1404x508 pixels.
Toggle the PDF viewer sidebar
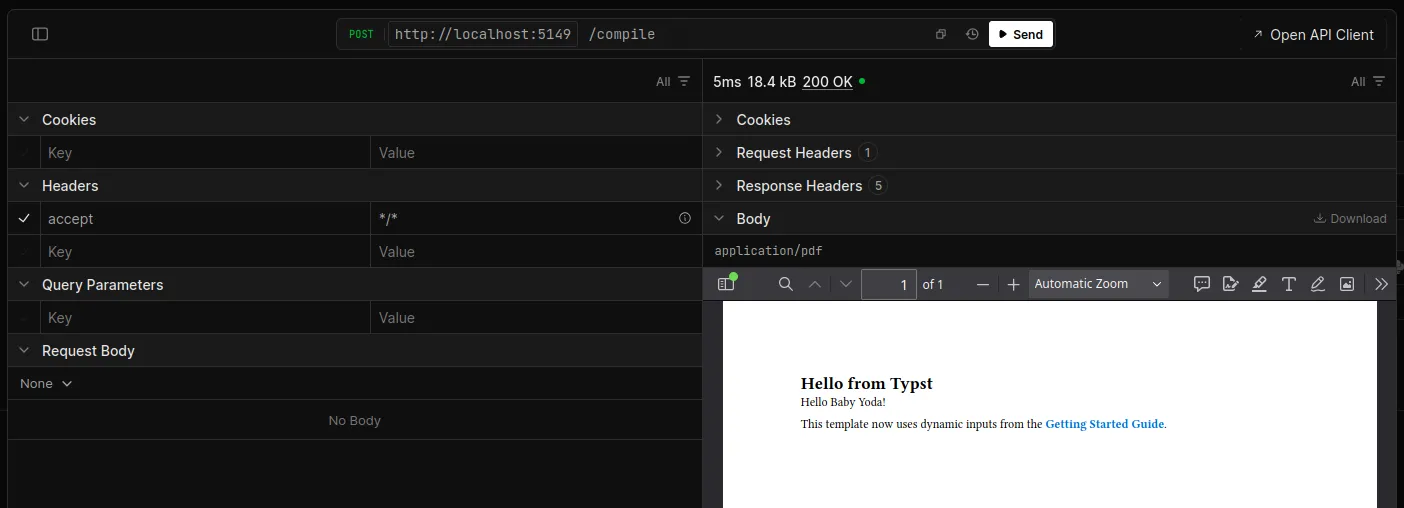click(726, 284)
